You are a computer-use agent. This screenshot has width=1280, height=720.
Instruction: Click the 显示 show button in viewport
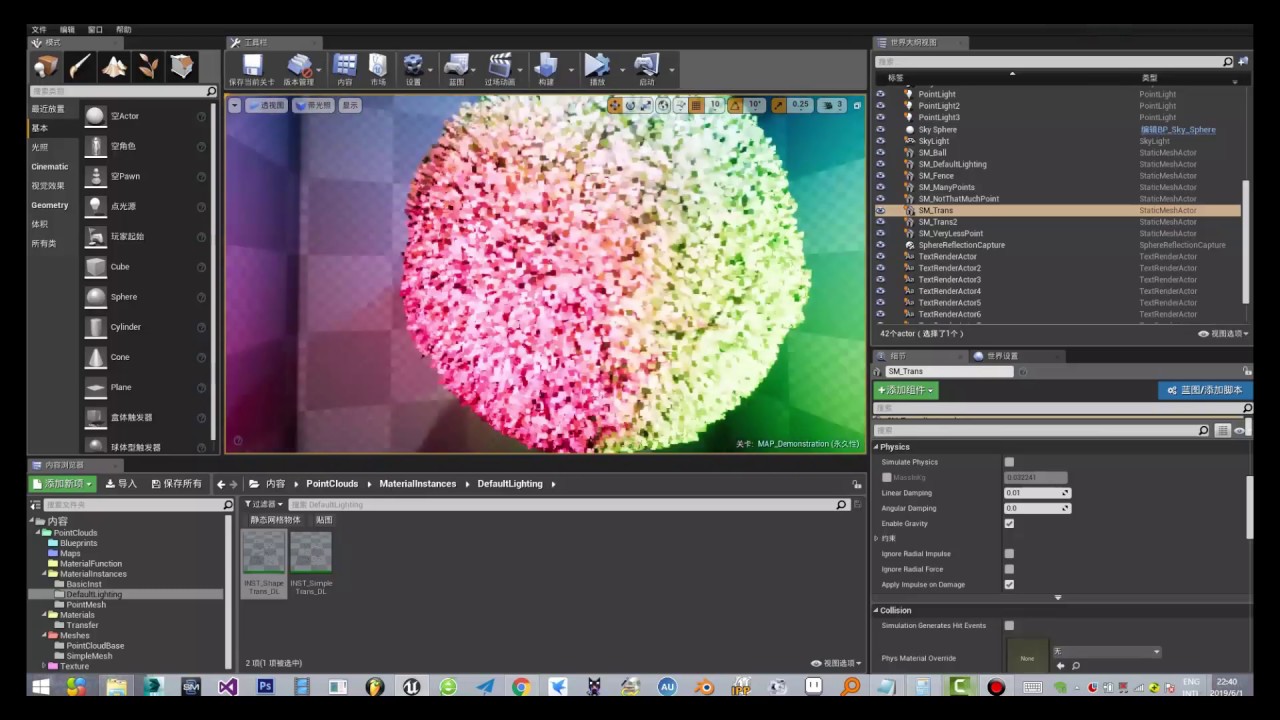[x=350, y=105]
